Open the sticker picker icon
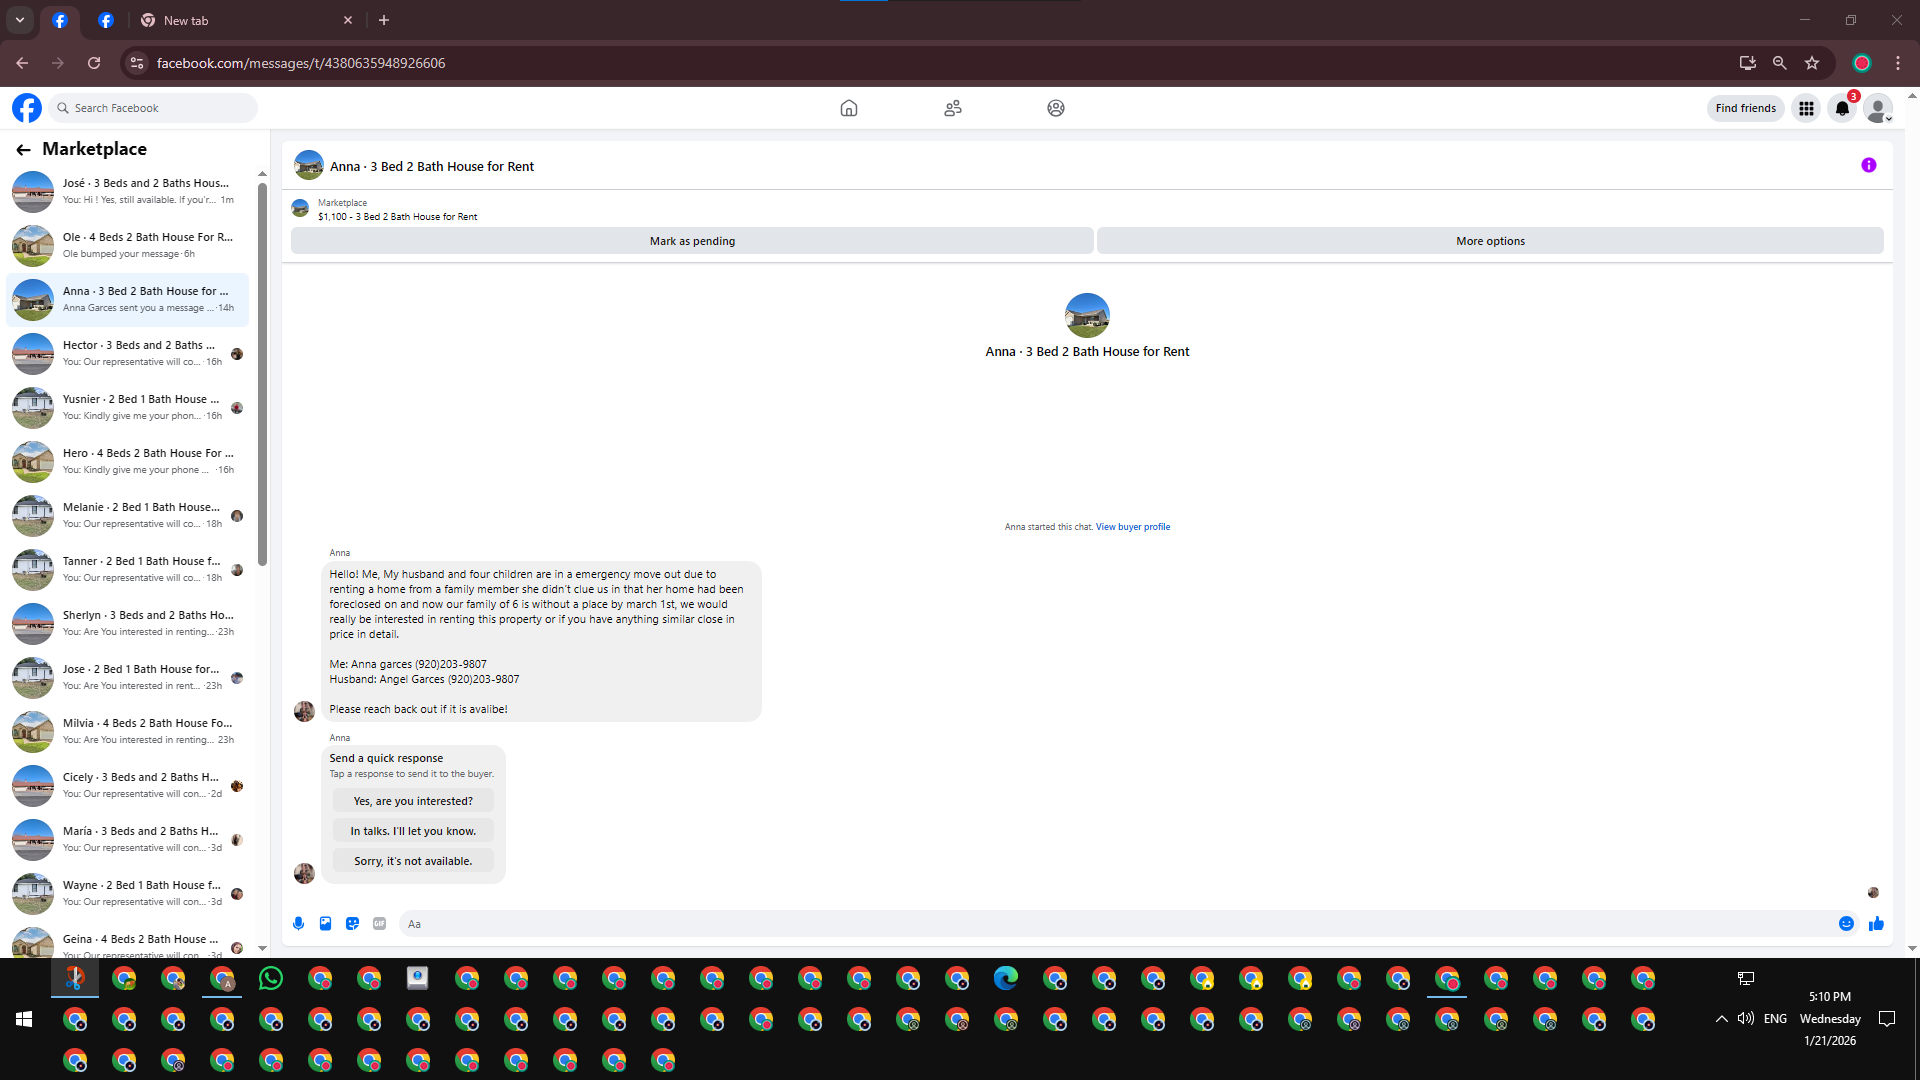The image size is (1920, 1080). tap(352, 924)
